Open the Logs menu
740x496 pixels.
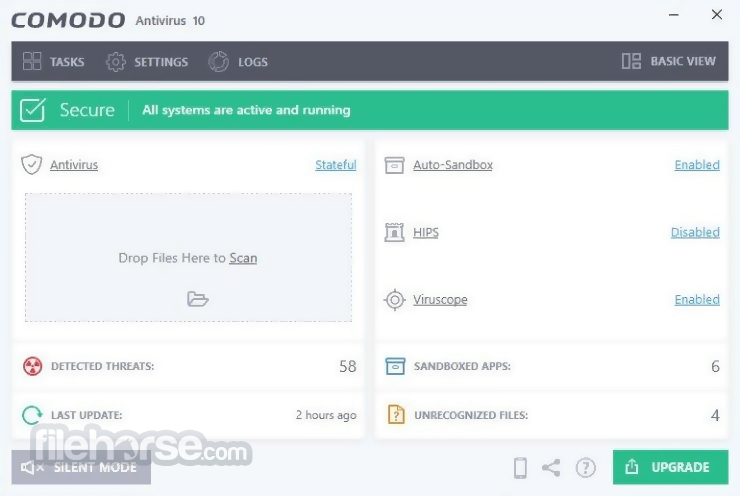238,61
